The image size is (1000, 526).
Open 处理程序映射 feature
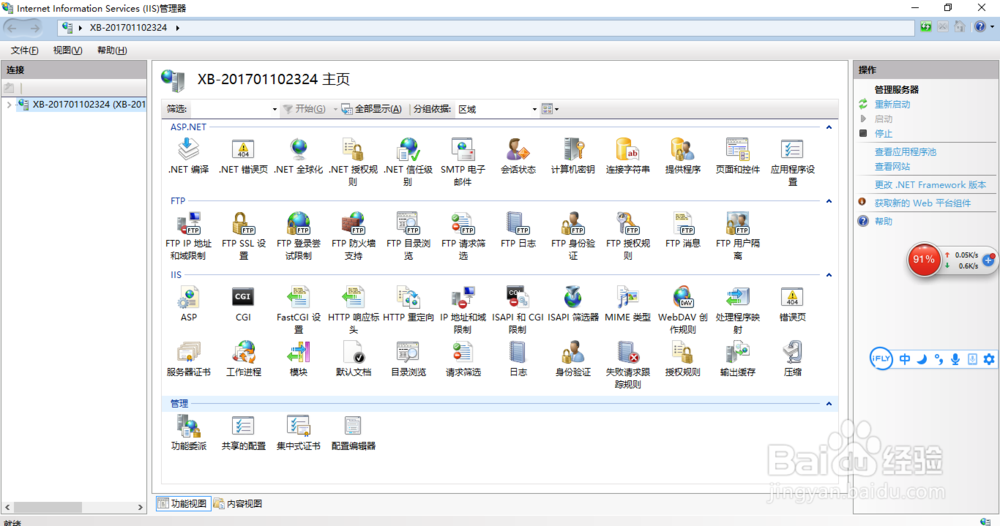(737, 310)
